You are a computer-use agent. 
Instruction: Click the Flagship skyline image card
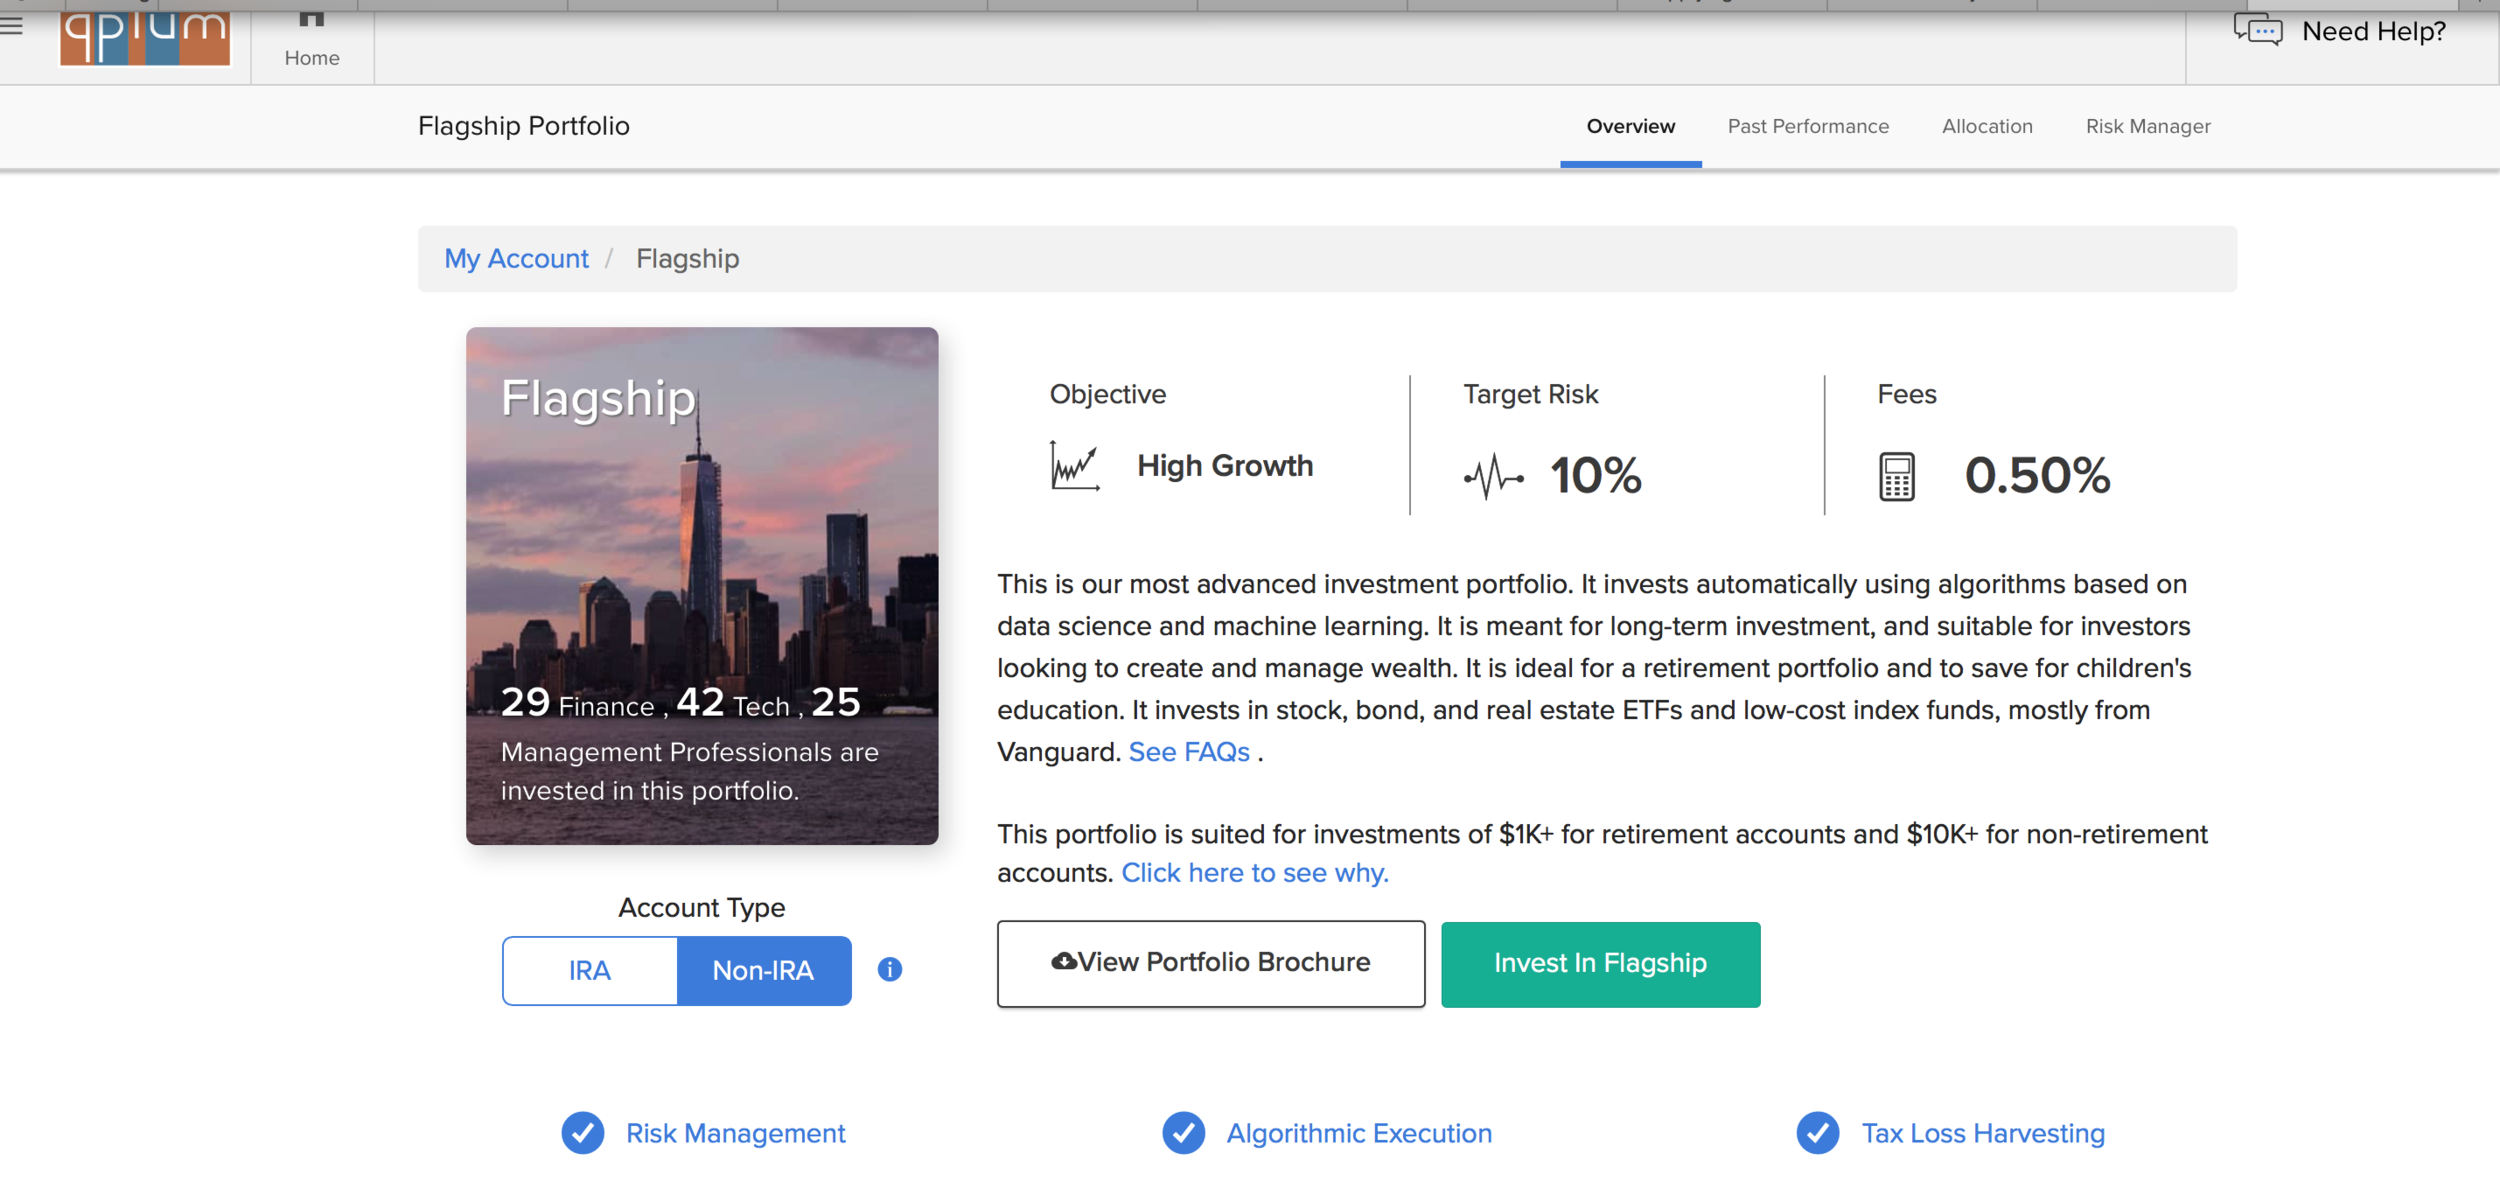(x=702, y=585)
